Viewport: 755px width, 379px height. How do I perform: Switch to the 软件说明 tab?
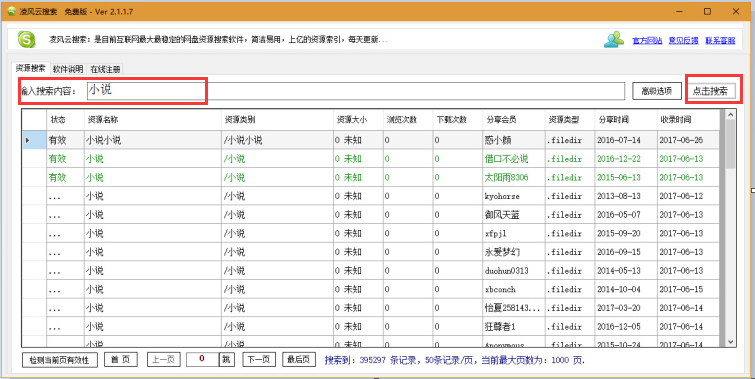coord(68,69)
